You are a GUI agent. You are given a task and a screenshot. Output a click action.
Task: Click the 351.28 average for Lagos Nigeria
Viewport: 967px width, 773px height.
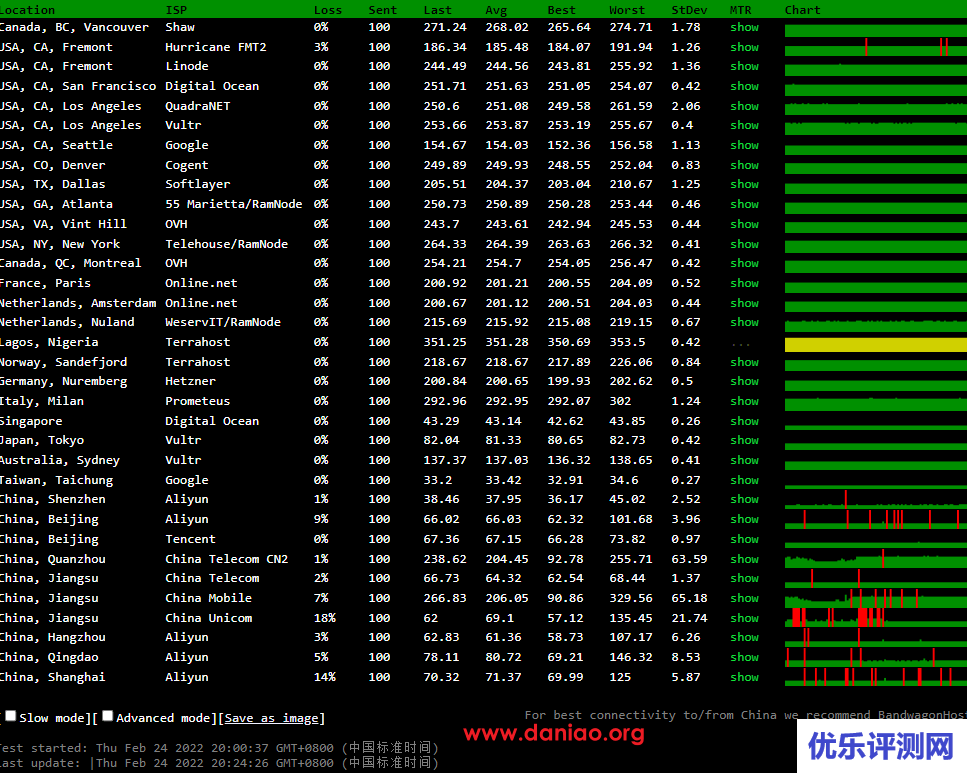[507, 342]
